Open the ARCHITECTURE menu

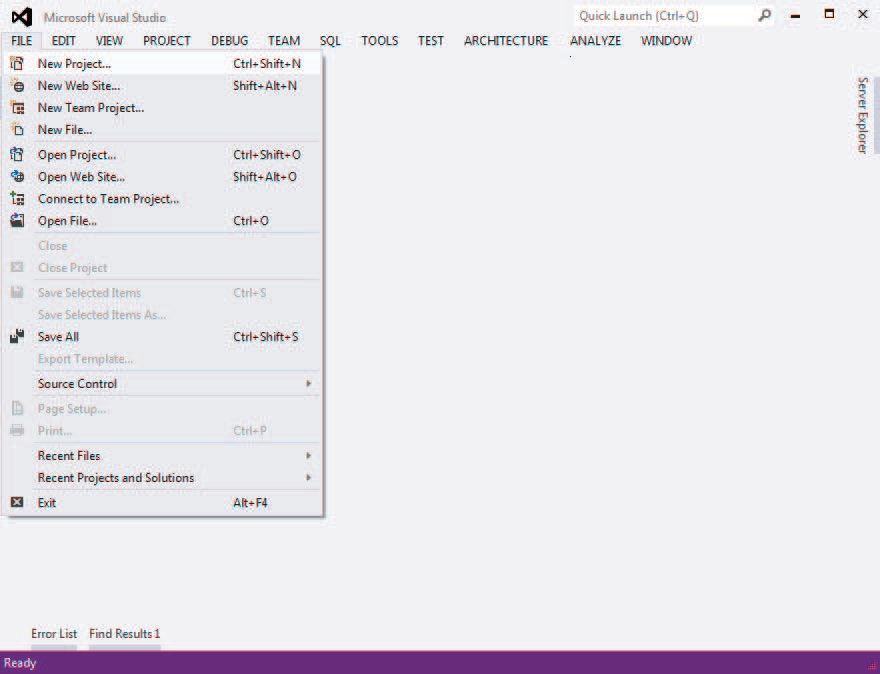pos(506,41)
